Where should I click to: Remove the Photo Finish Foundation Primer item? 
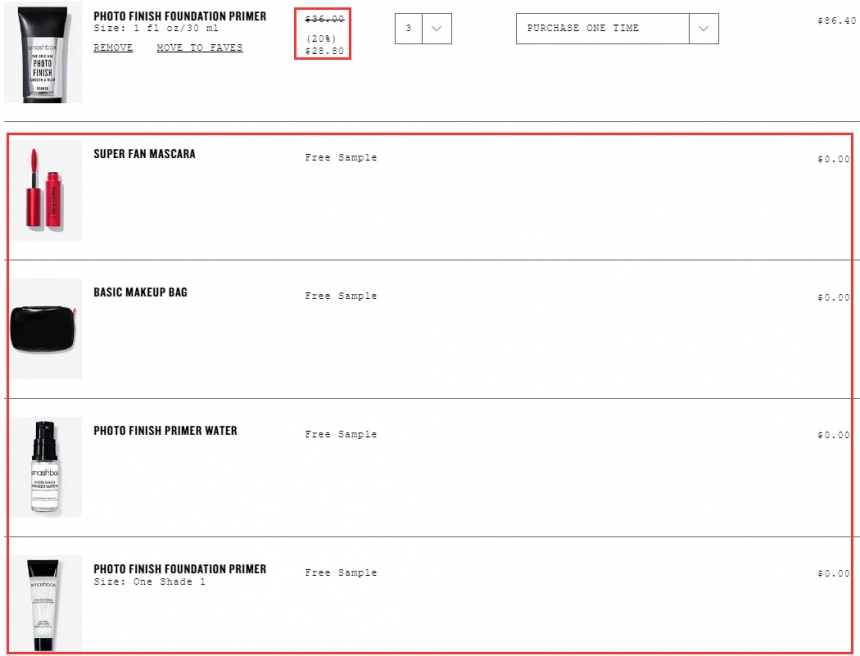click(x=113, y=48)
